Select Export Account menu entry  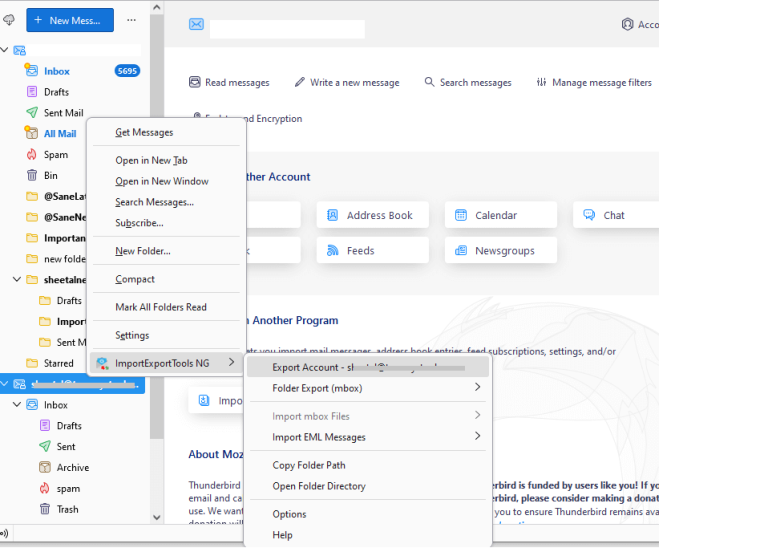tap(367, 367)
